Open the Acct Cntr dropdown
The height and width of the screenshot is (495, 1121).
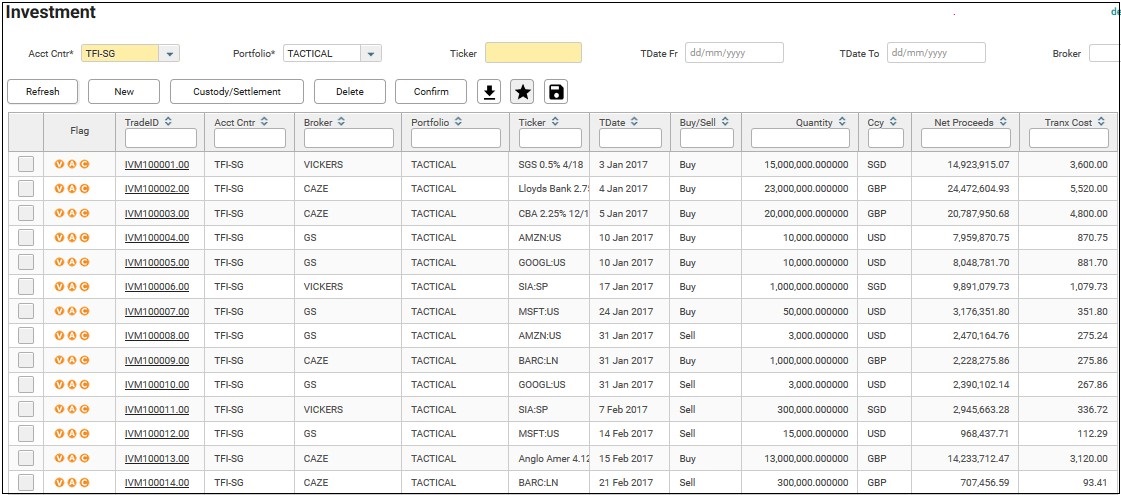tap(169, 54)
